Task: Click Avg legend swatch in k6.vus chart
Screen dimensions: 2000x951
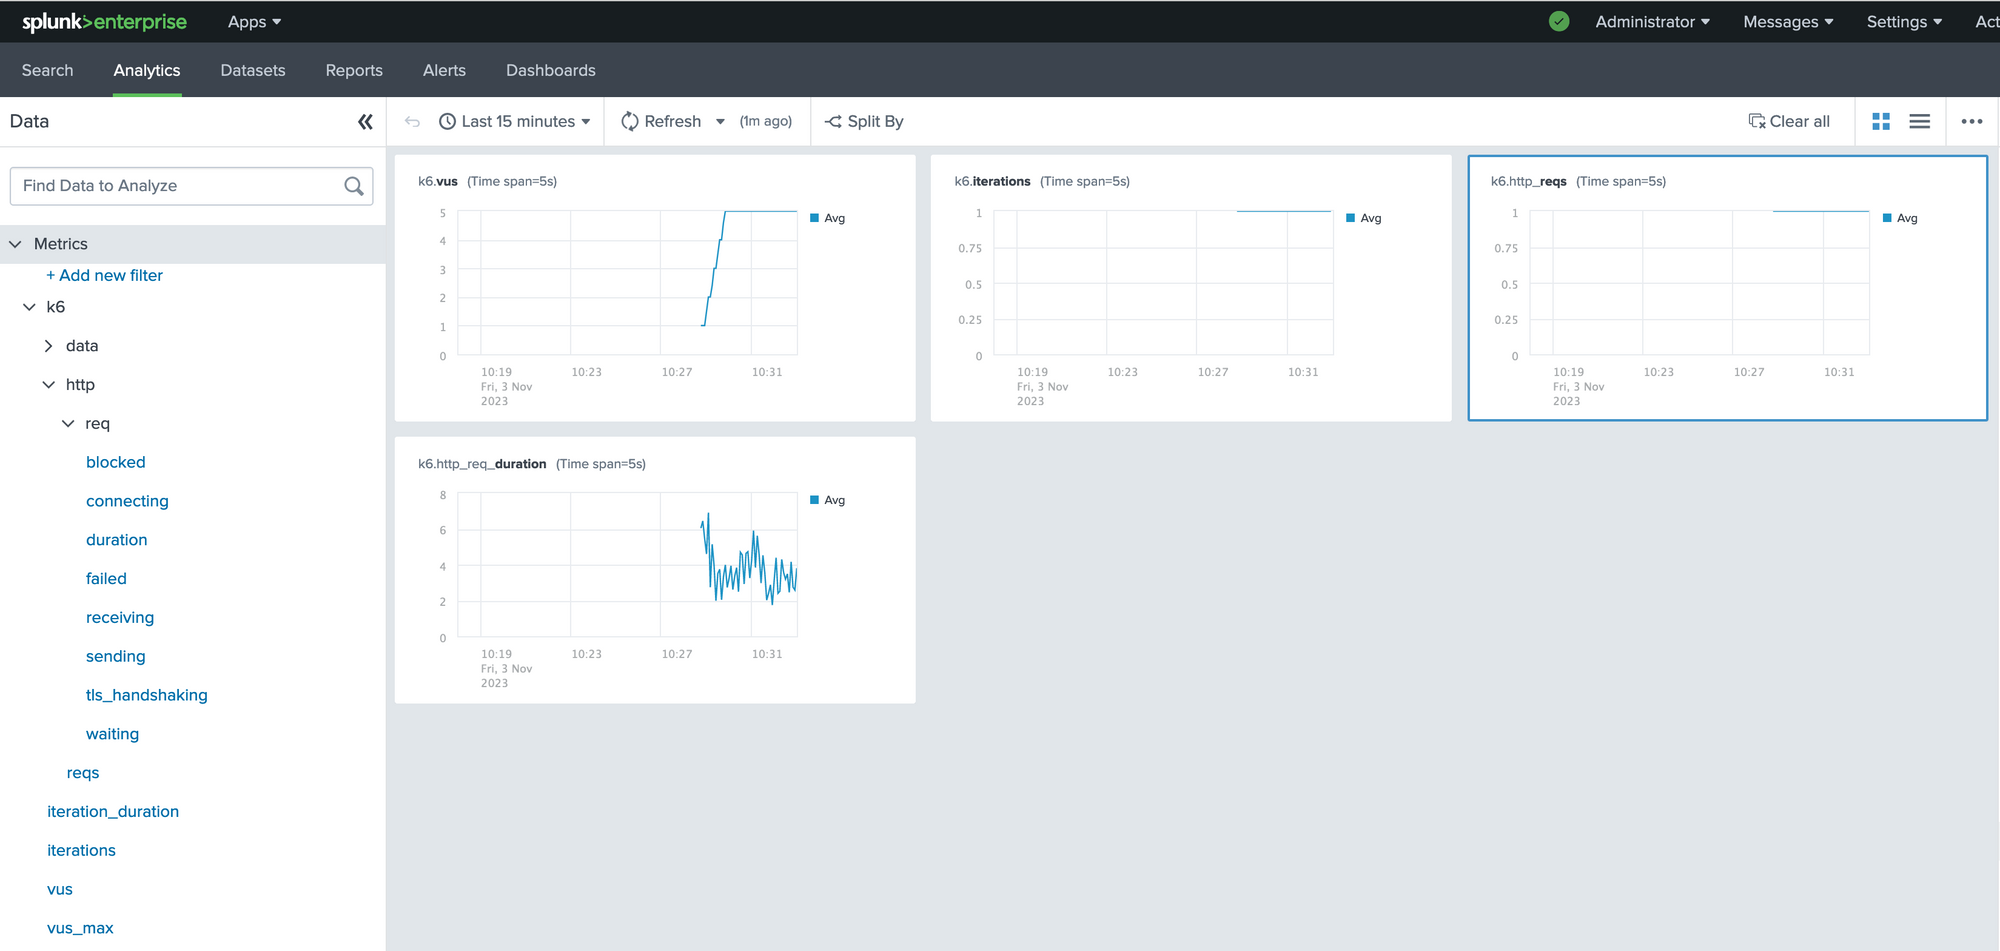Action: pyautogui.click(x=814, y=218)
